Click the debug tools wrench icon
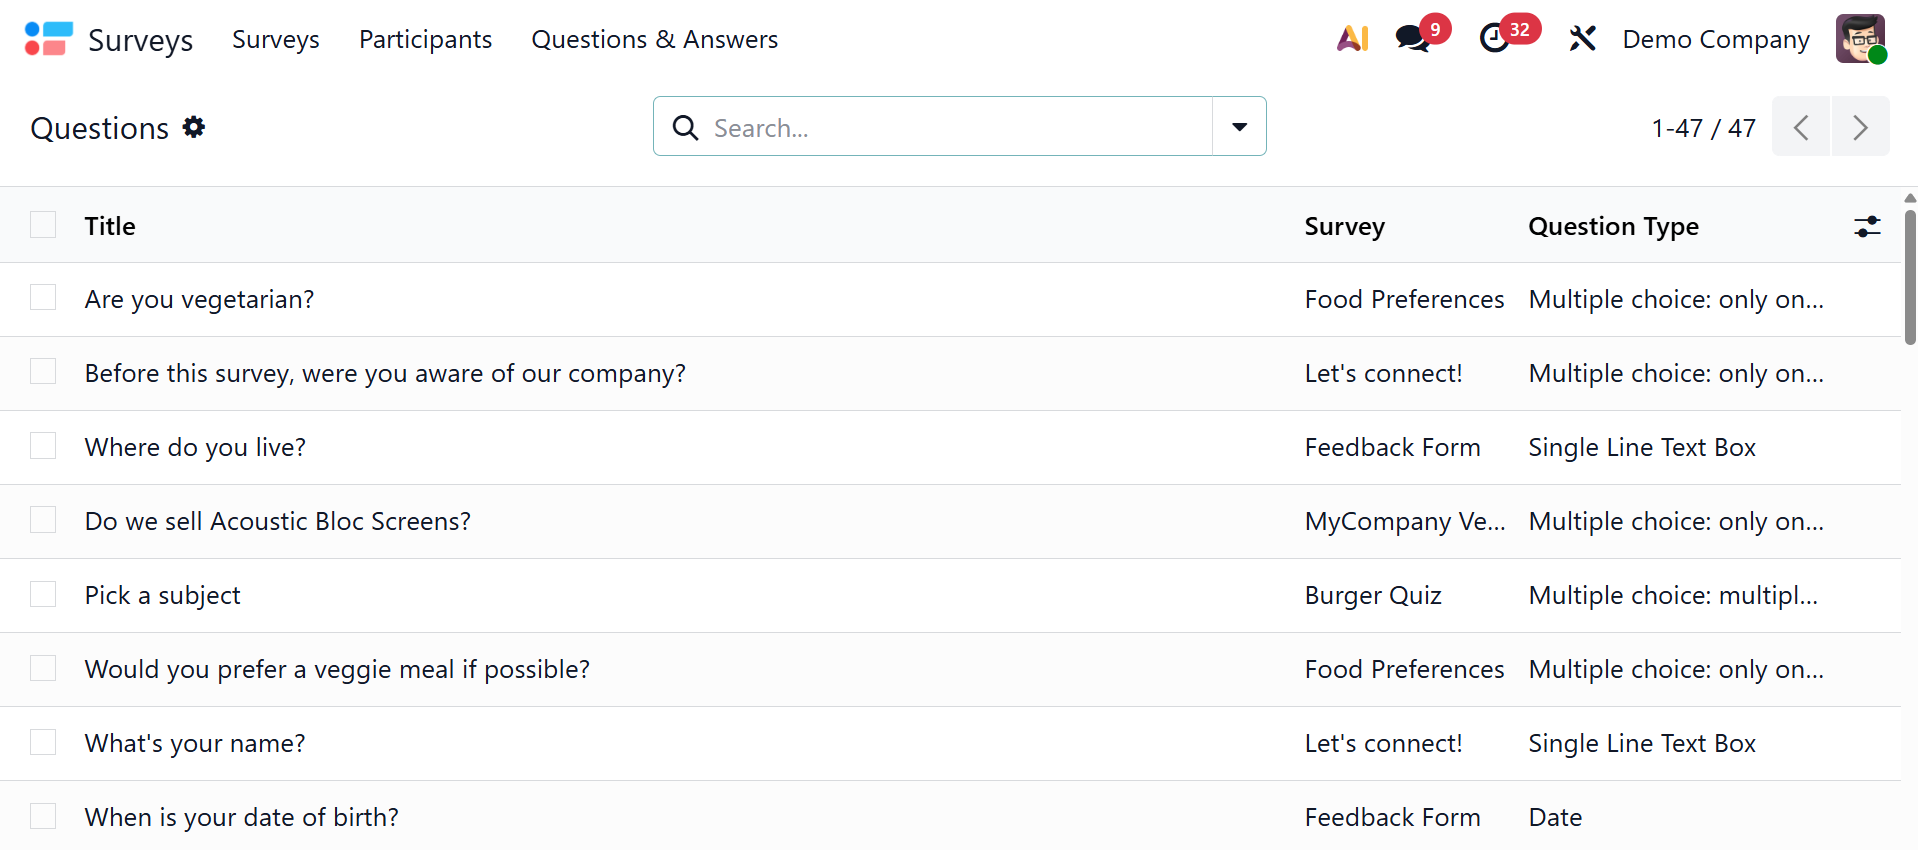 pyautogui.click(x=1582, y=39)
